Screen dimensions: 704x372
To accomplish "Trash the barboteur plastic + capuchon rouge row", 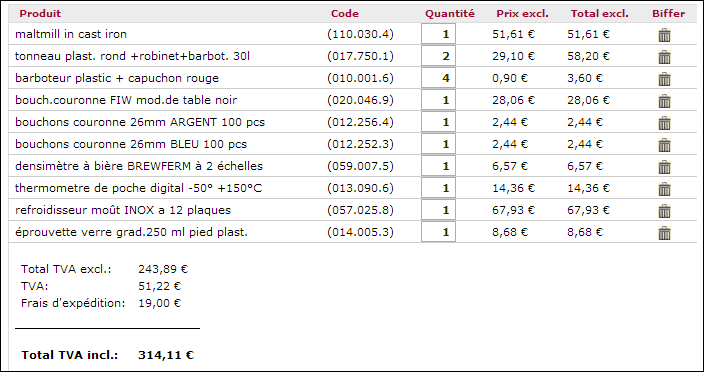I will point(664,79).
